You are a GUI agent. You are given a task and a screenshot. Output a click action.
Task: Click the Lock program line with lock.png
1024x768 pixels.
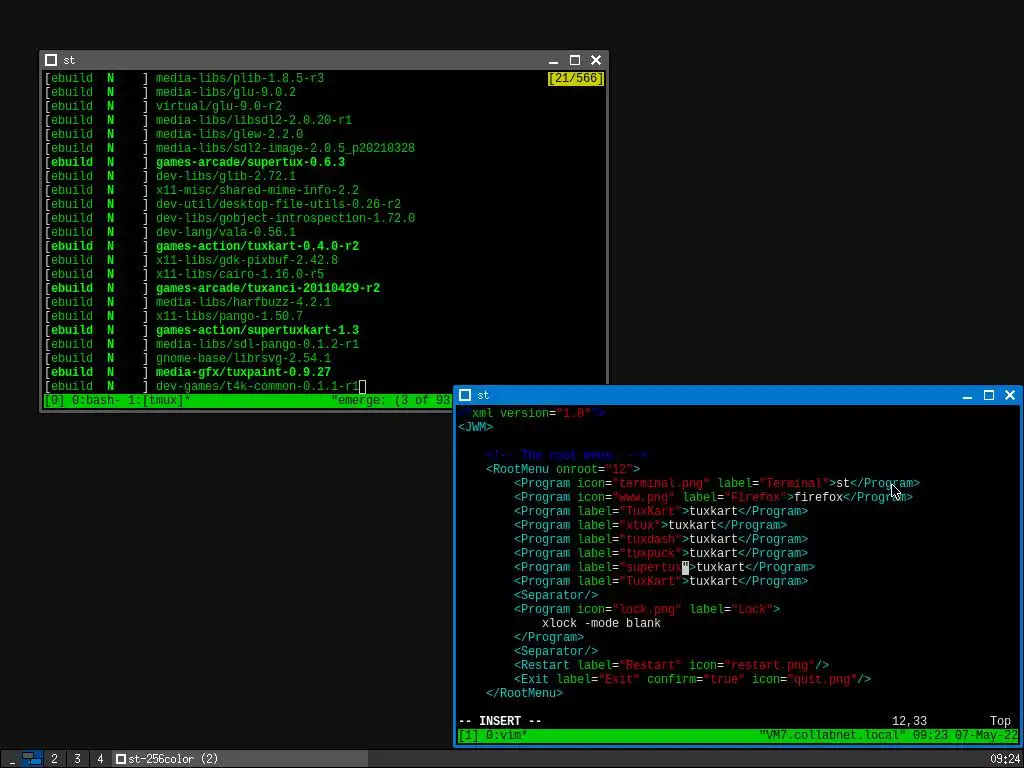point(647,609)
